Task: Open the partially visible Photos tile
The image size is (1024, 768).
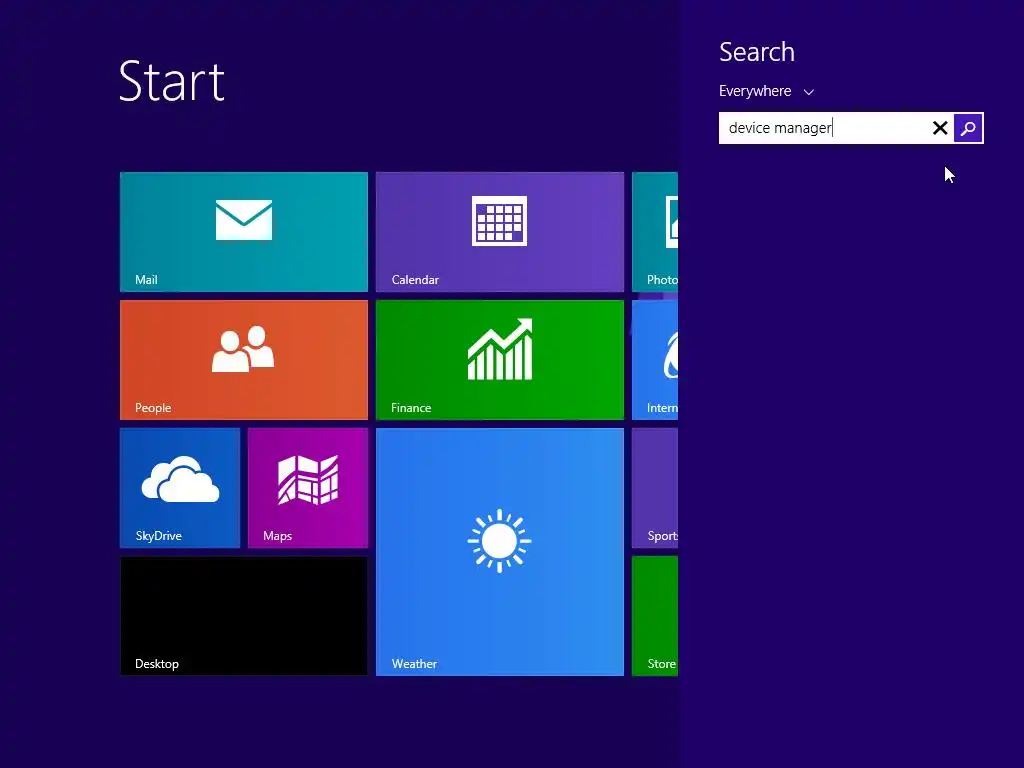Action: 655,232
